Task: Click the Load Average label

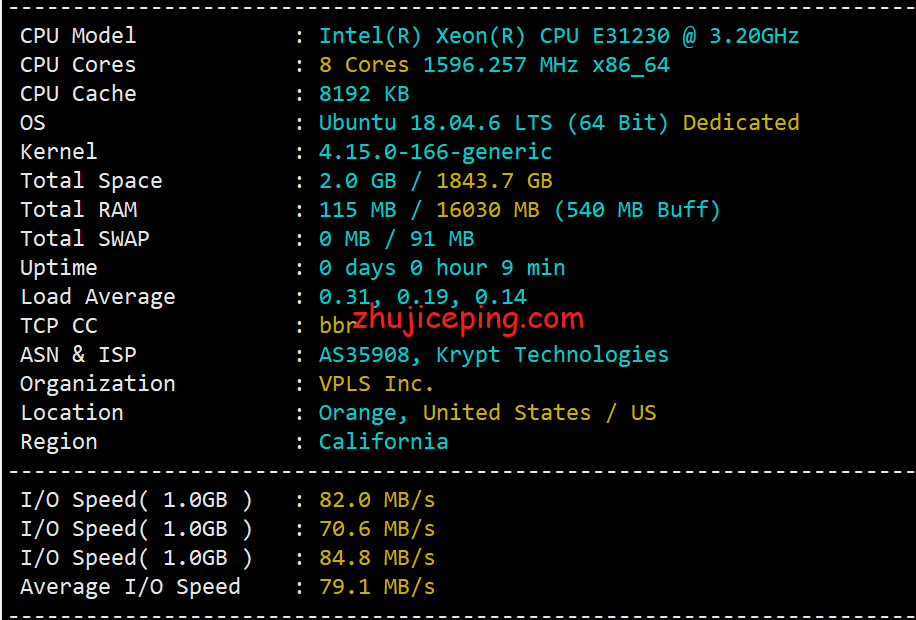Action: coord(98,297)
